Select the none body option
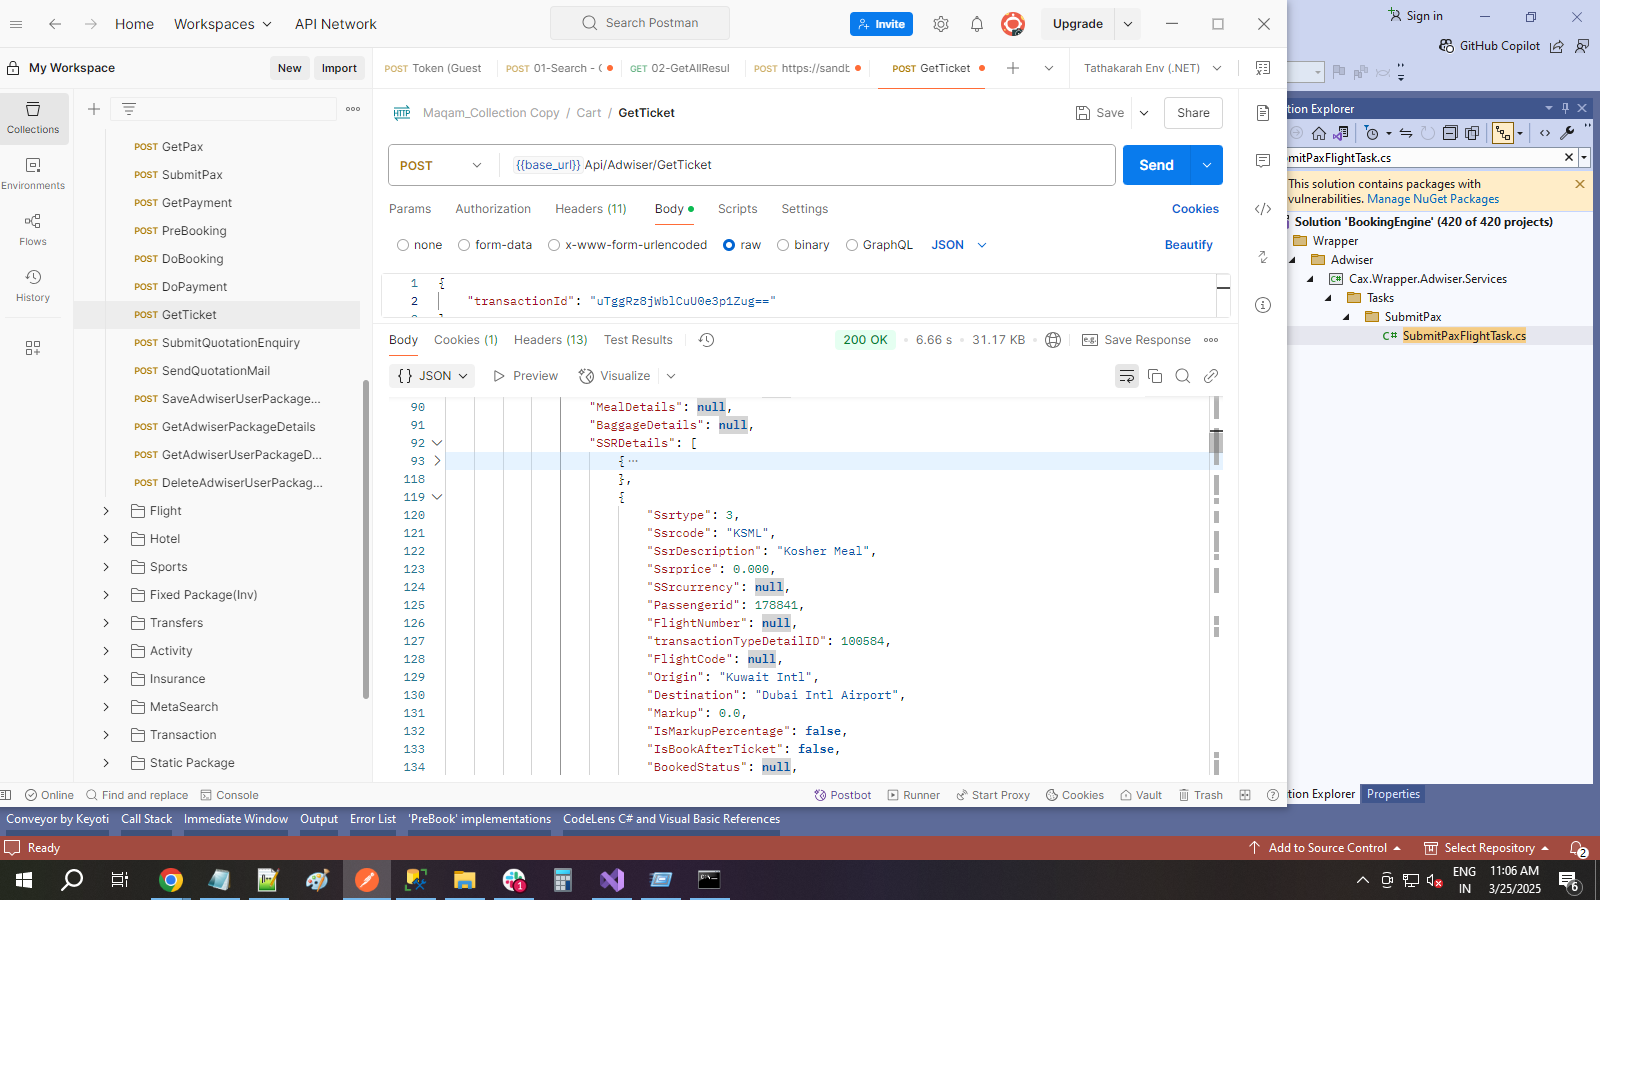Viewport: 1640px width, 1072px height. click(x=403, y=245)
